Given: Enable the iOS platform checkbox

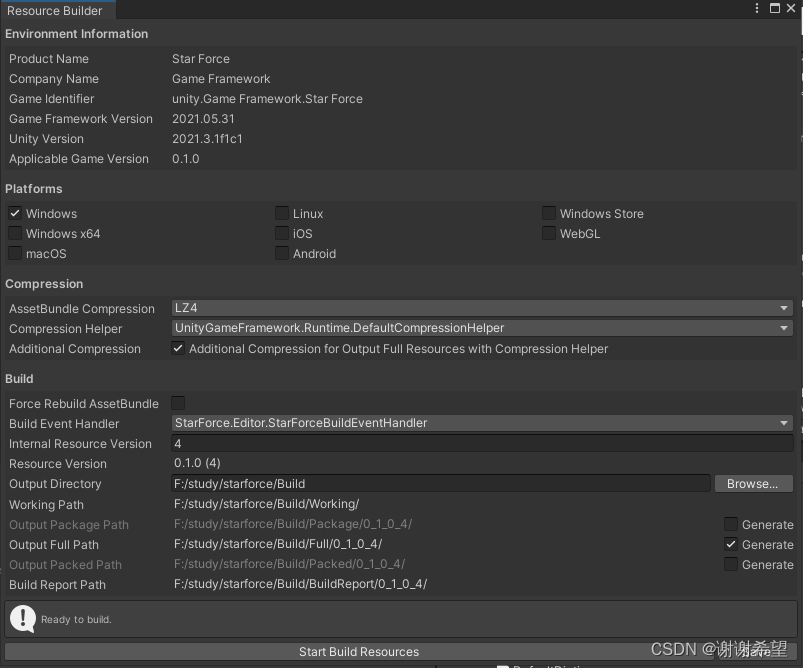Looking at the screenshot, I should pos(282,233).
